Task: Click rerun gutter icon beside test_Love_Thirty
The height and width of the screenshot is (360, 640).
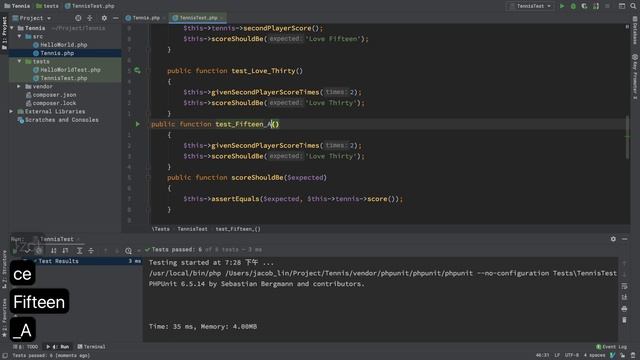Action: (x=138, y=71)
